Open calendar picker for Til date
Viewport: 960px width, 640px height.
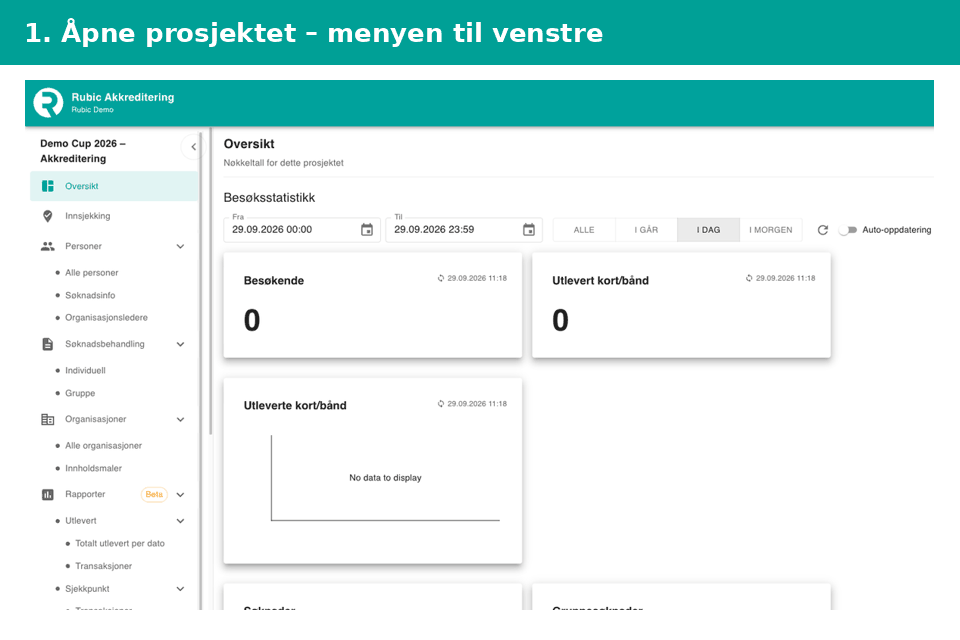[x=529, y=230]
